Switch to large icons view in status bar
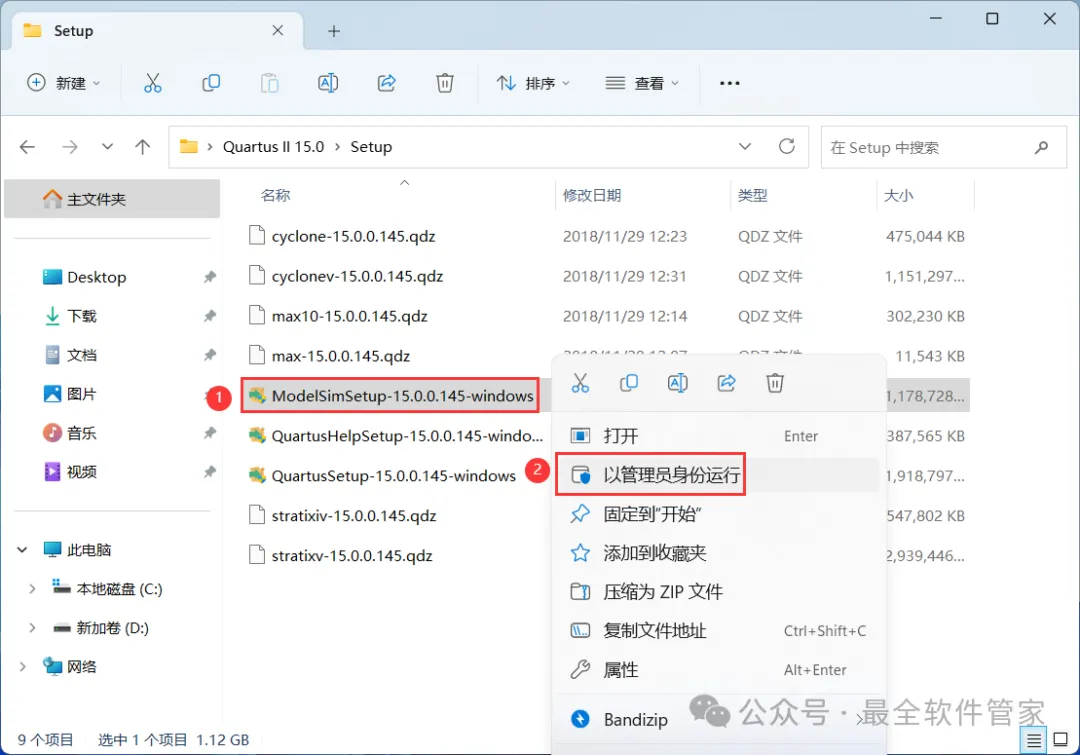The image size is (1080, 755). (1061, 740)
